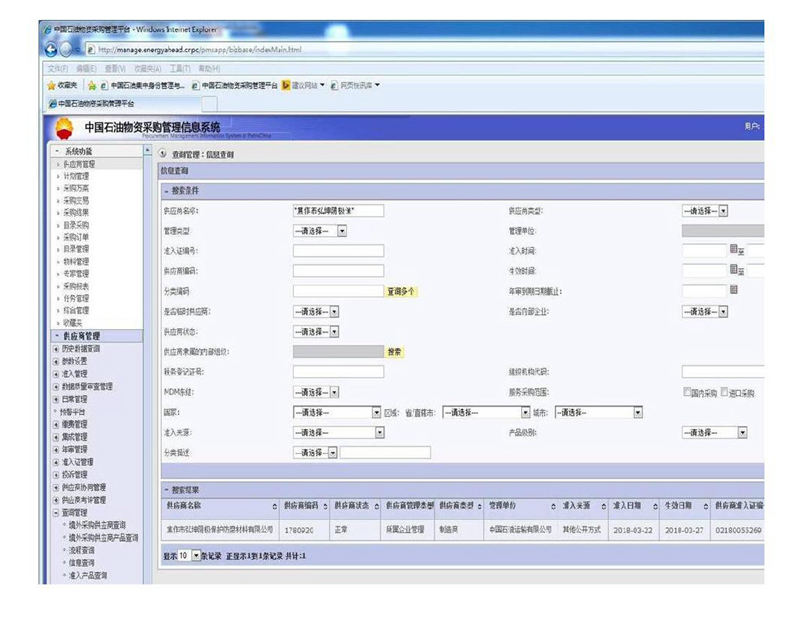The image size is (800, 617).
Task: Click supplier code cell 1780920
Action: pos(299,530)
